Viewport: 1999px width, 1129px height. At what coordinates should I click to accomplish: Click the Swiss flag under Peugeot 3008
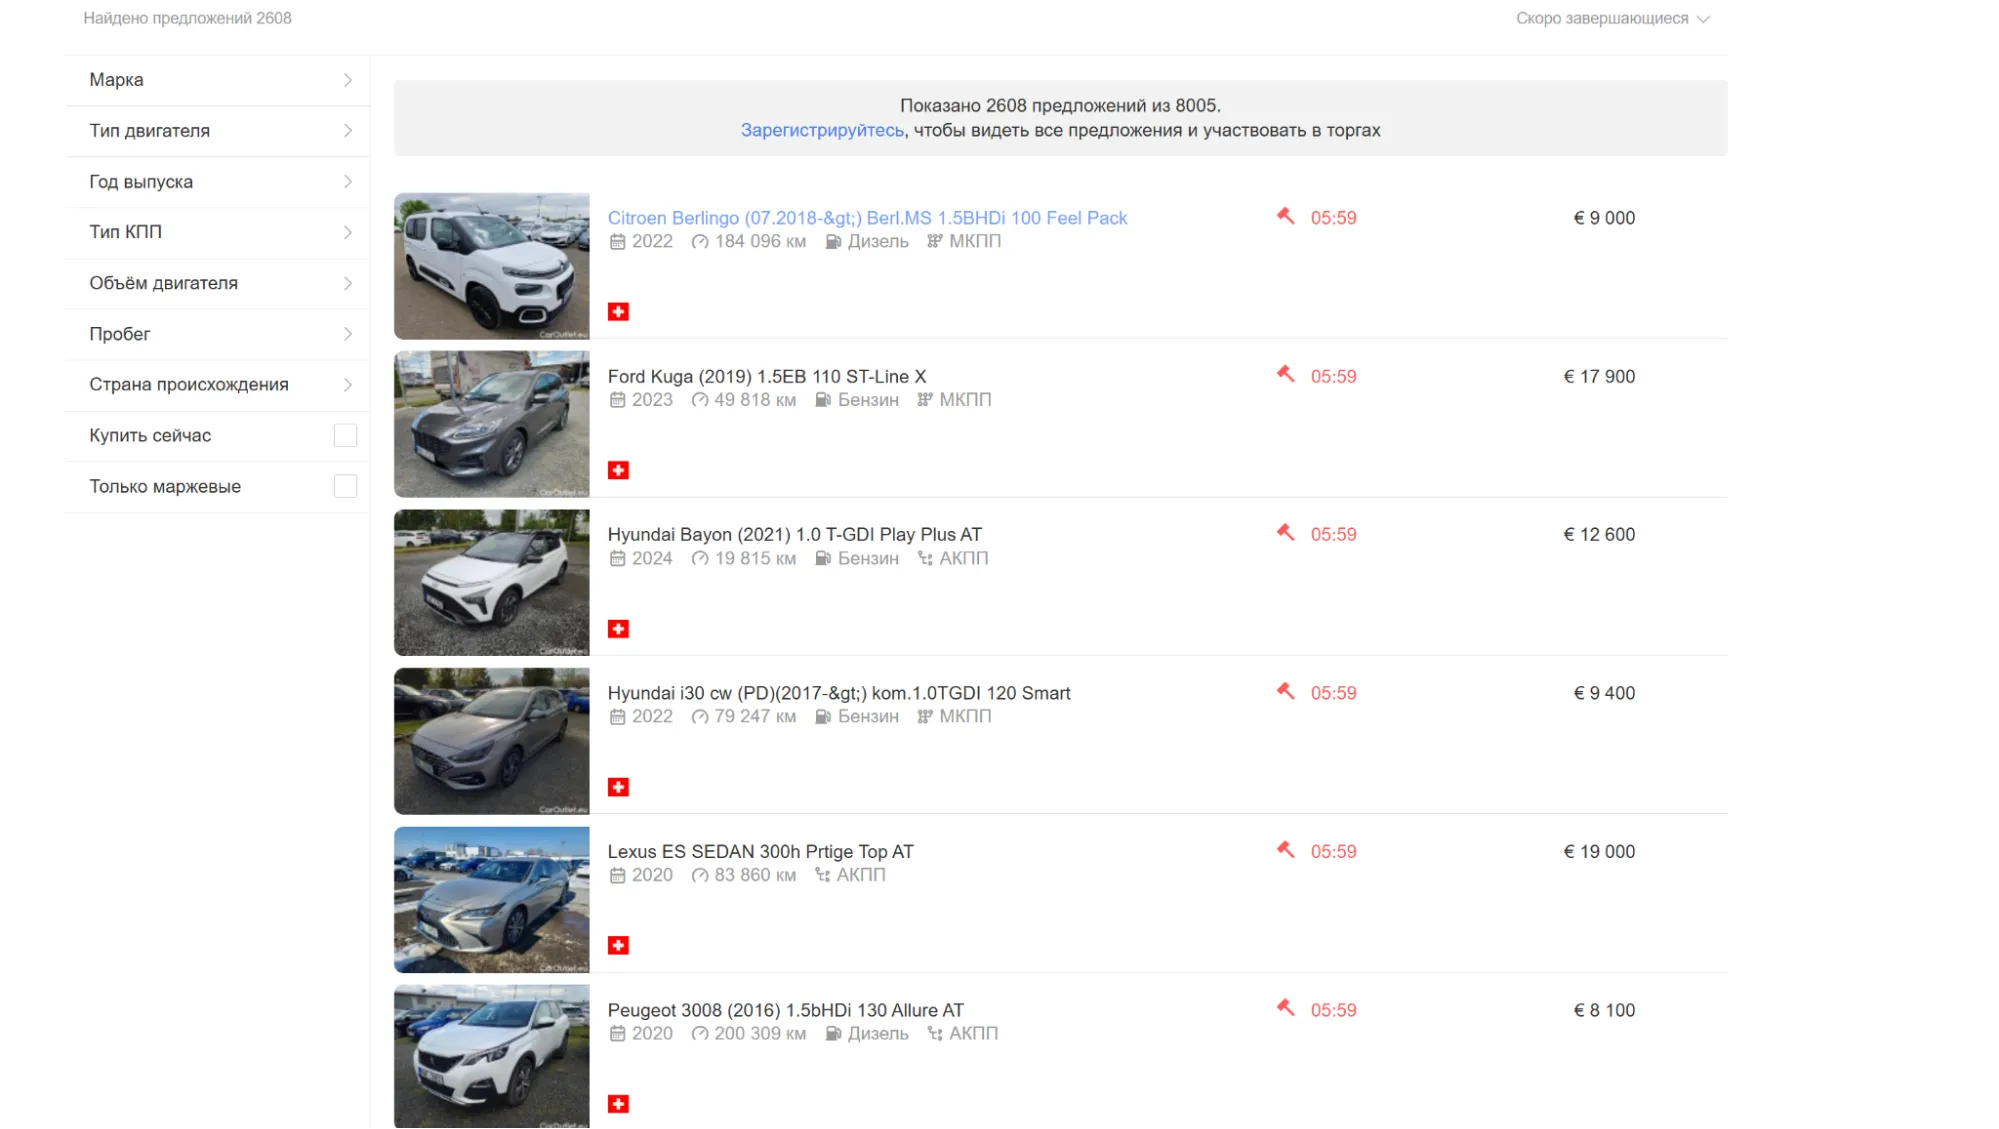tap(618, 1104)
